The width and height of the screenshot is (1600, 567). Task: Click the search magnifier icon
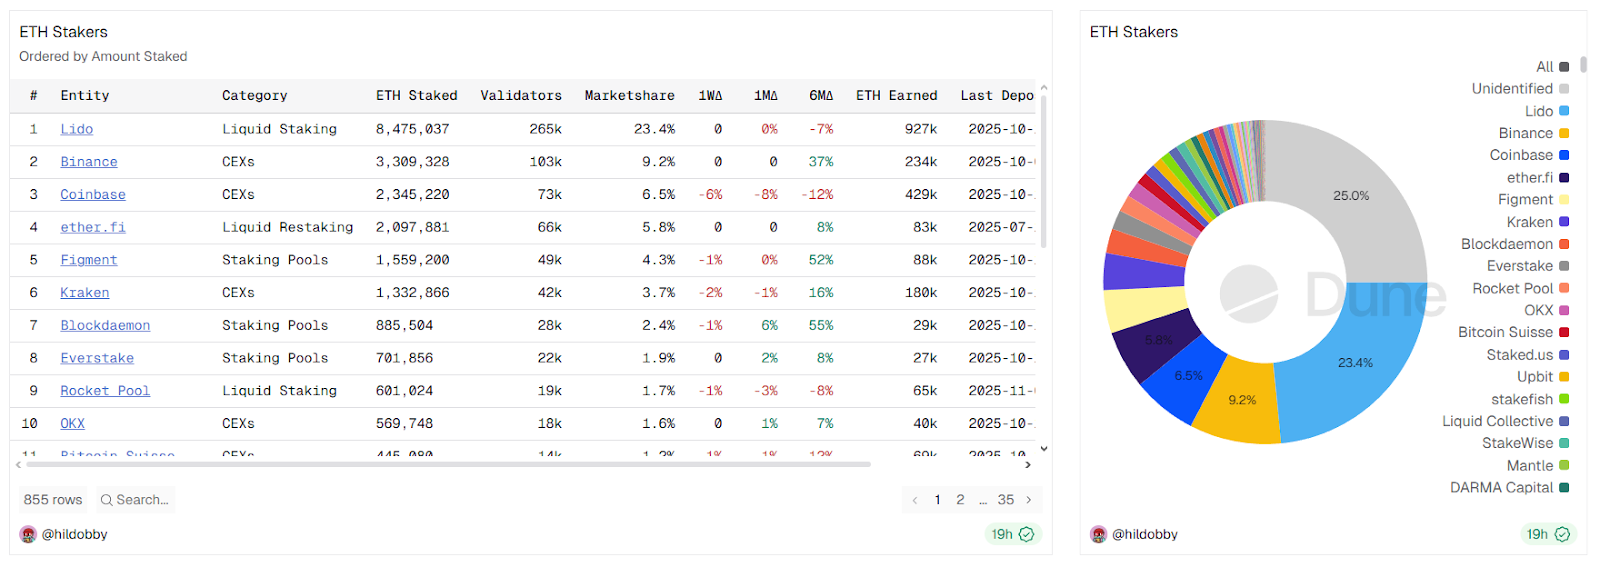[106, 500]
